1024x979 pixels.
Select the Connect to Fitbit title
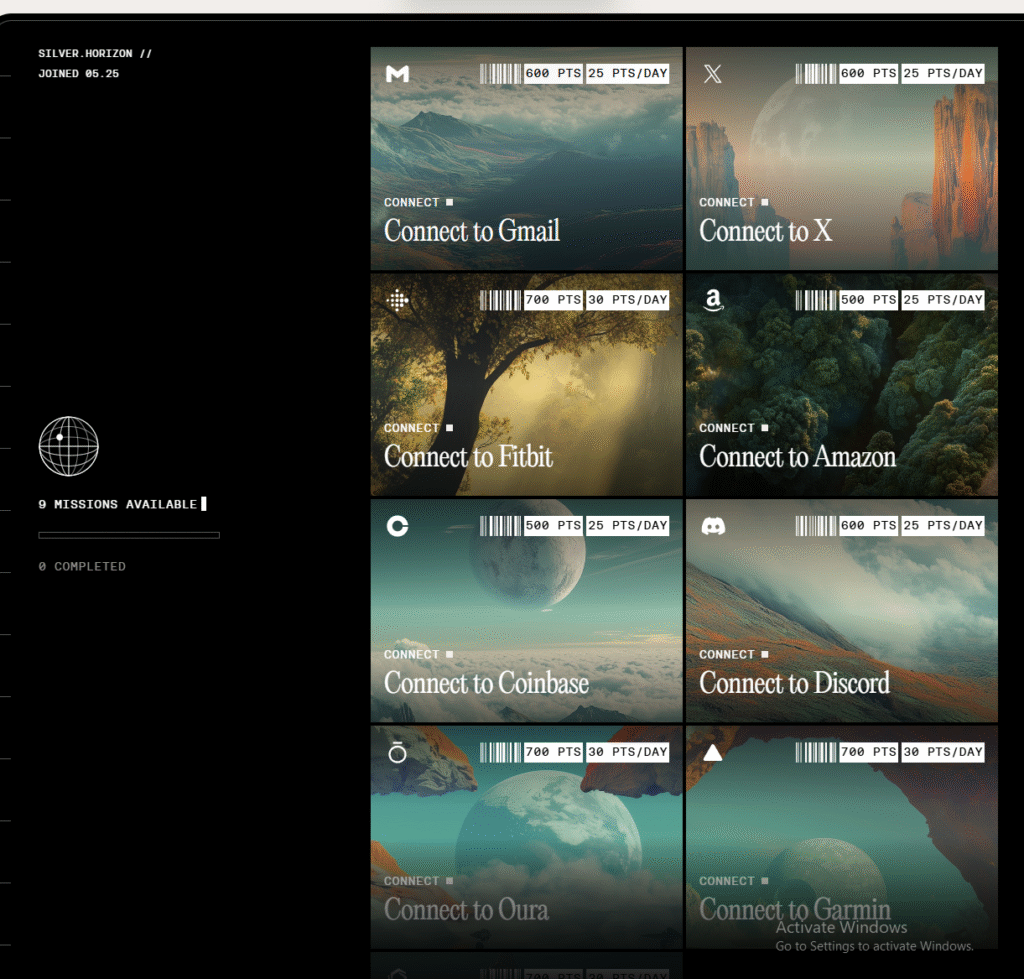[x=468, y=457]
